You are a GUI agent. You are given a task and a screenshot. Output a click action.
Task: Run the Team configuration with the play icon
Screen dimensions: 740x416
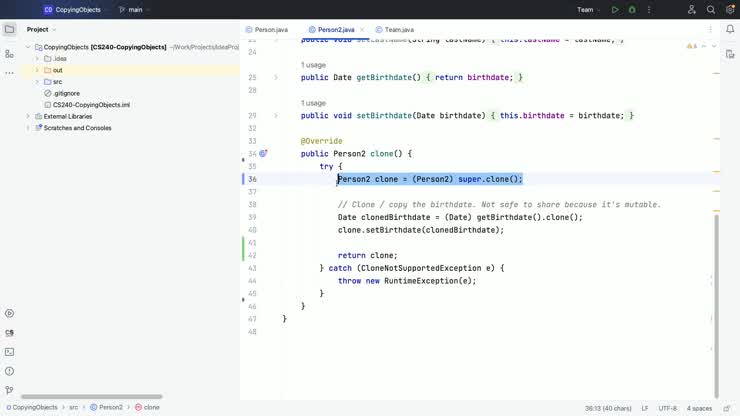point(615,10)
